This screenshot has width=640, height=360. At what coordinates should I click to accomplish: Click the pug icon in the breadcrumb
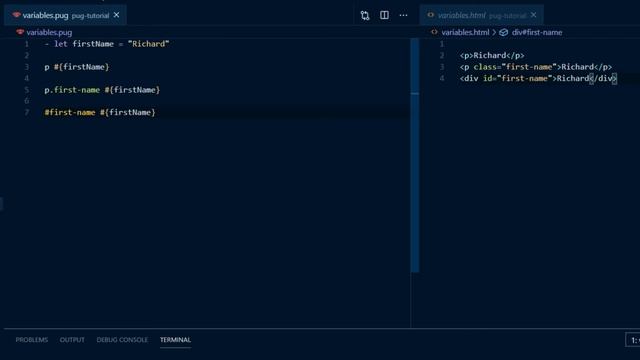tap(20, 32)
